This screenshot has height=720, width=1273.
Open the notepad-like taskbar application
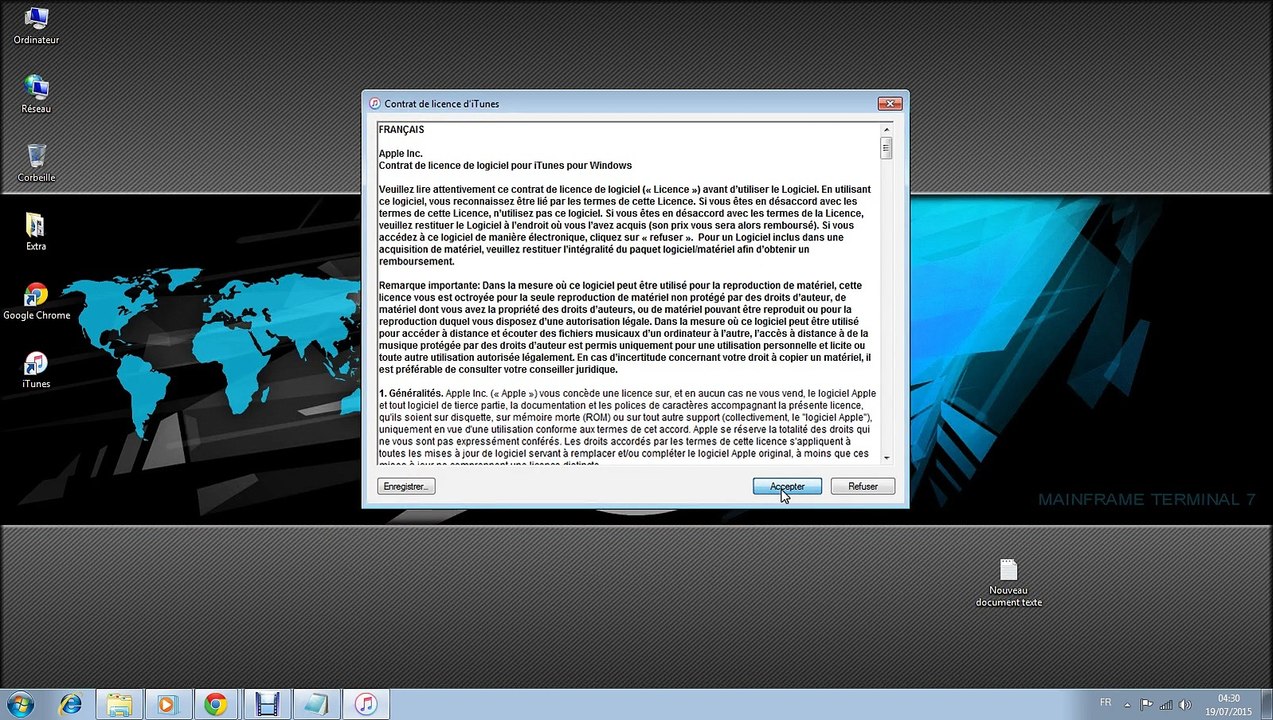[315, 704]
